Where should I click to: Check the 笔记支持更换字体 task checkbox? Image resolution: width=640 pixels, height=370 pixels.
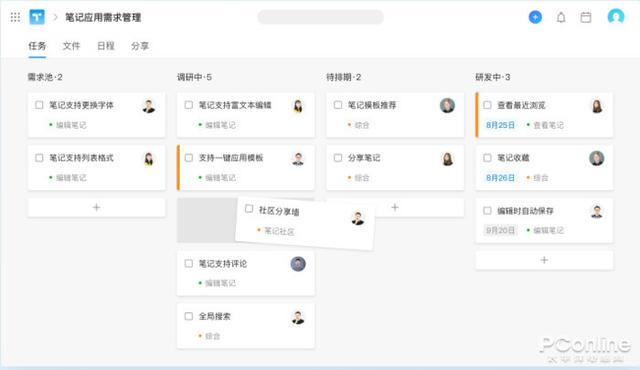[39, 105]
